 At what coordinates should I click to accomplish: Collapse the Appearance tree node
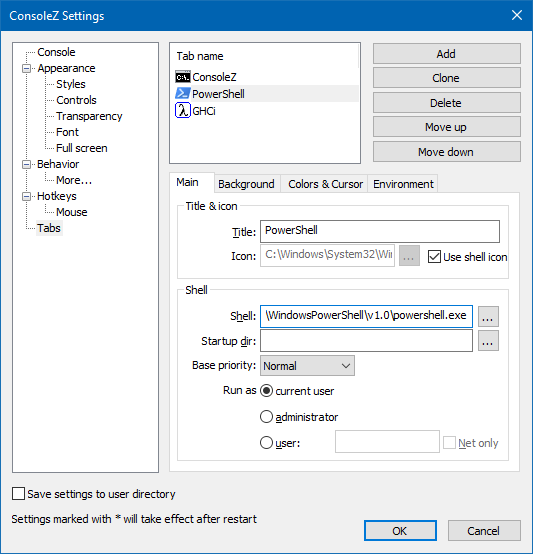[26, 68]
